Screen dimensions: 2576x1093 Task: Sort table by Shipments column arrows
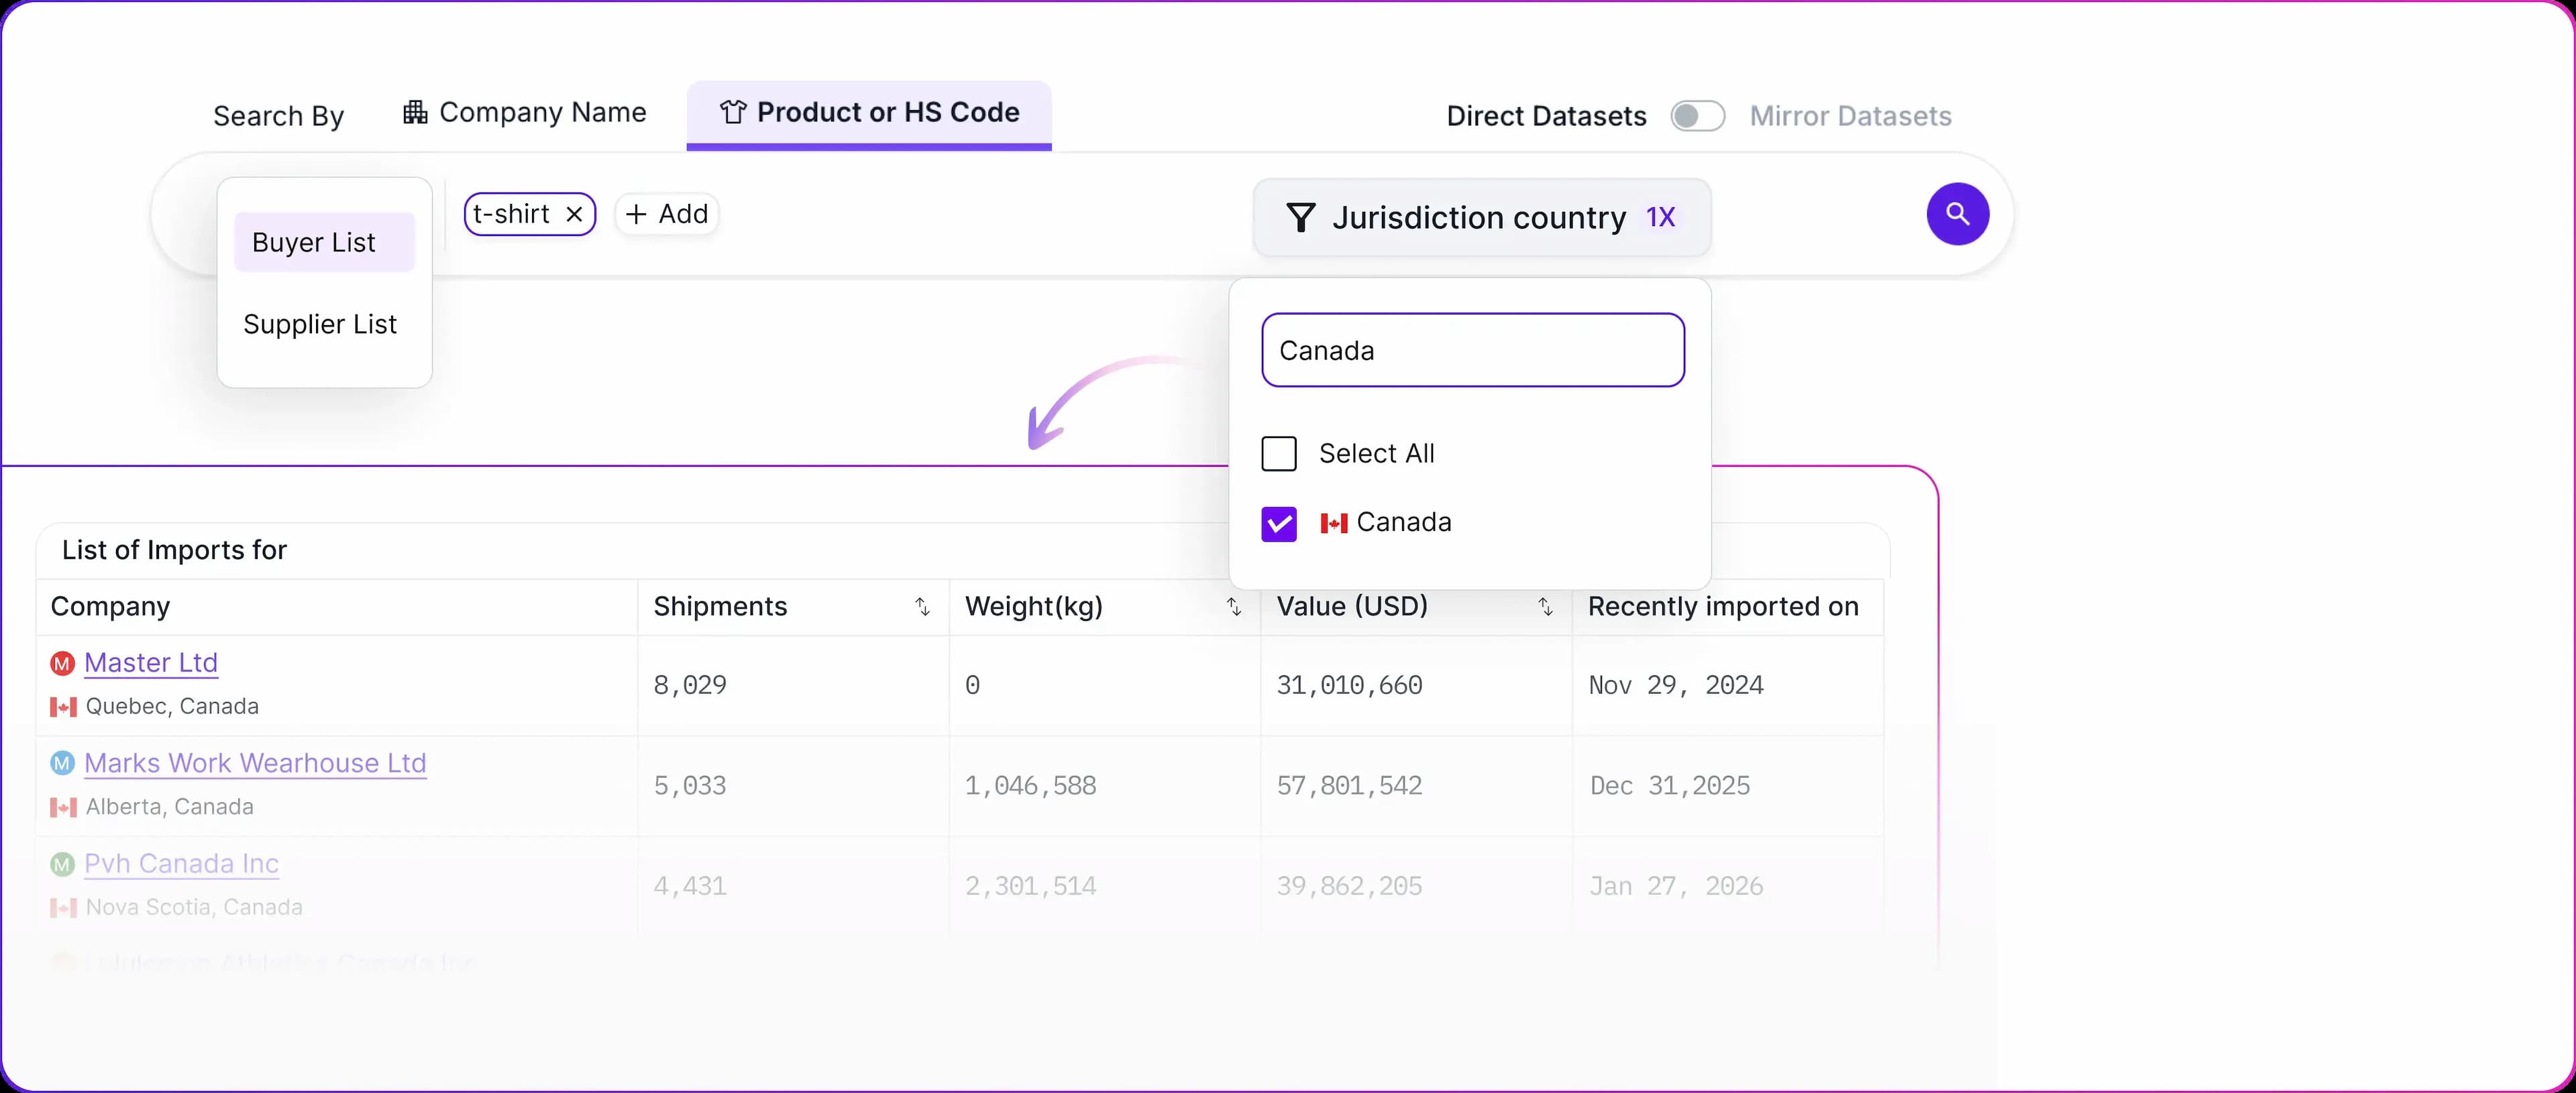pyautogui.click(x=922, y=607)
